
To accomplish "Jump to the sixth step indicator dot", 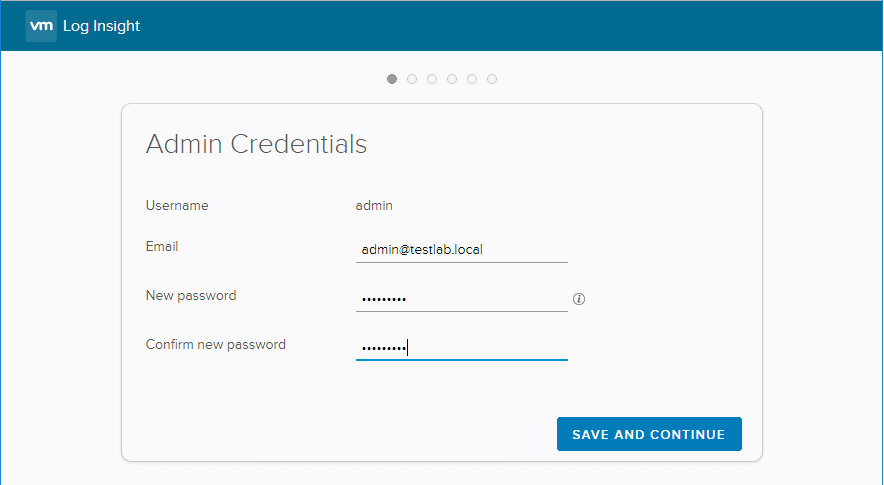I will tap(492, 79).
